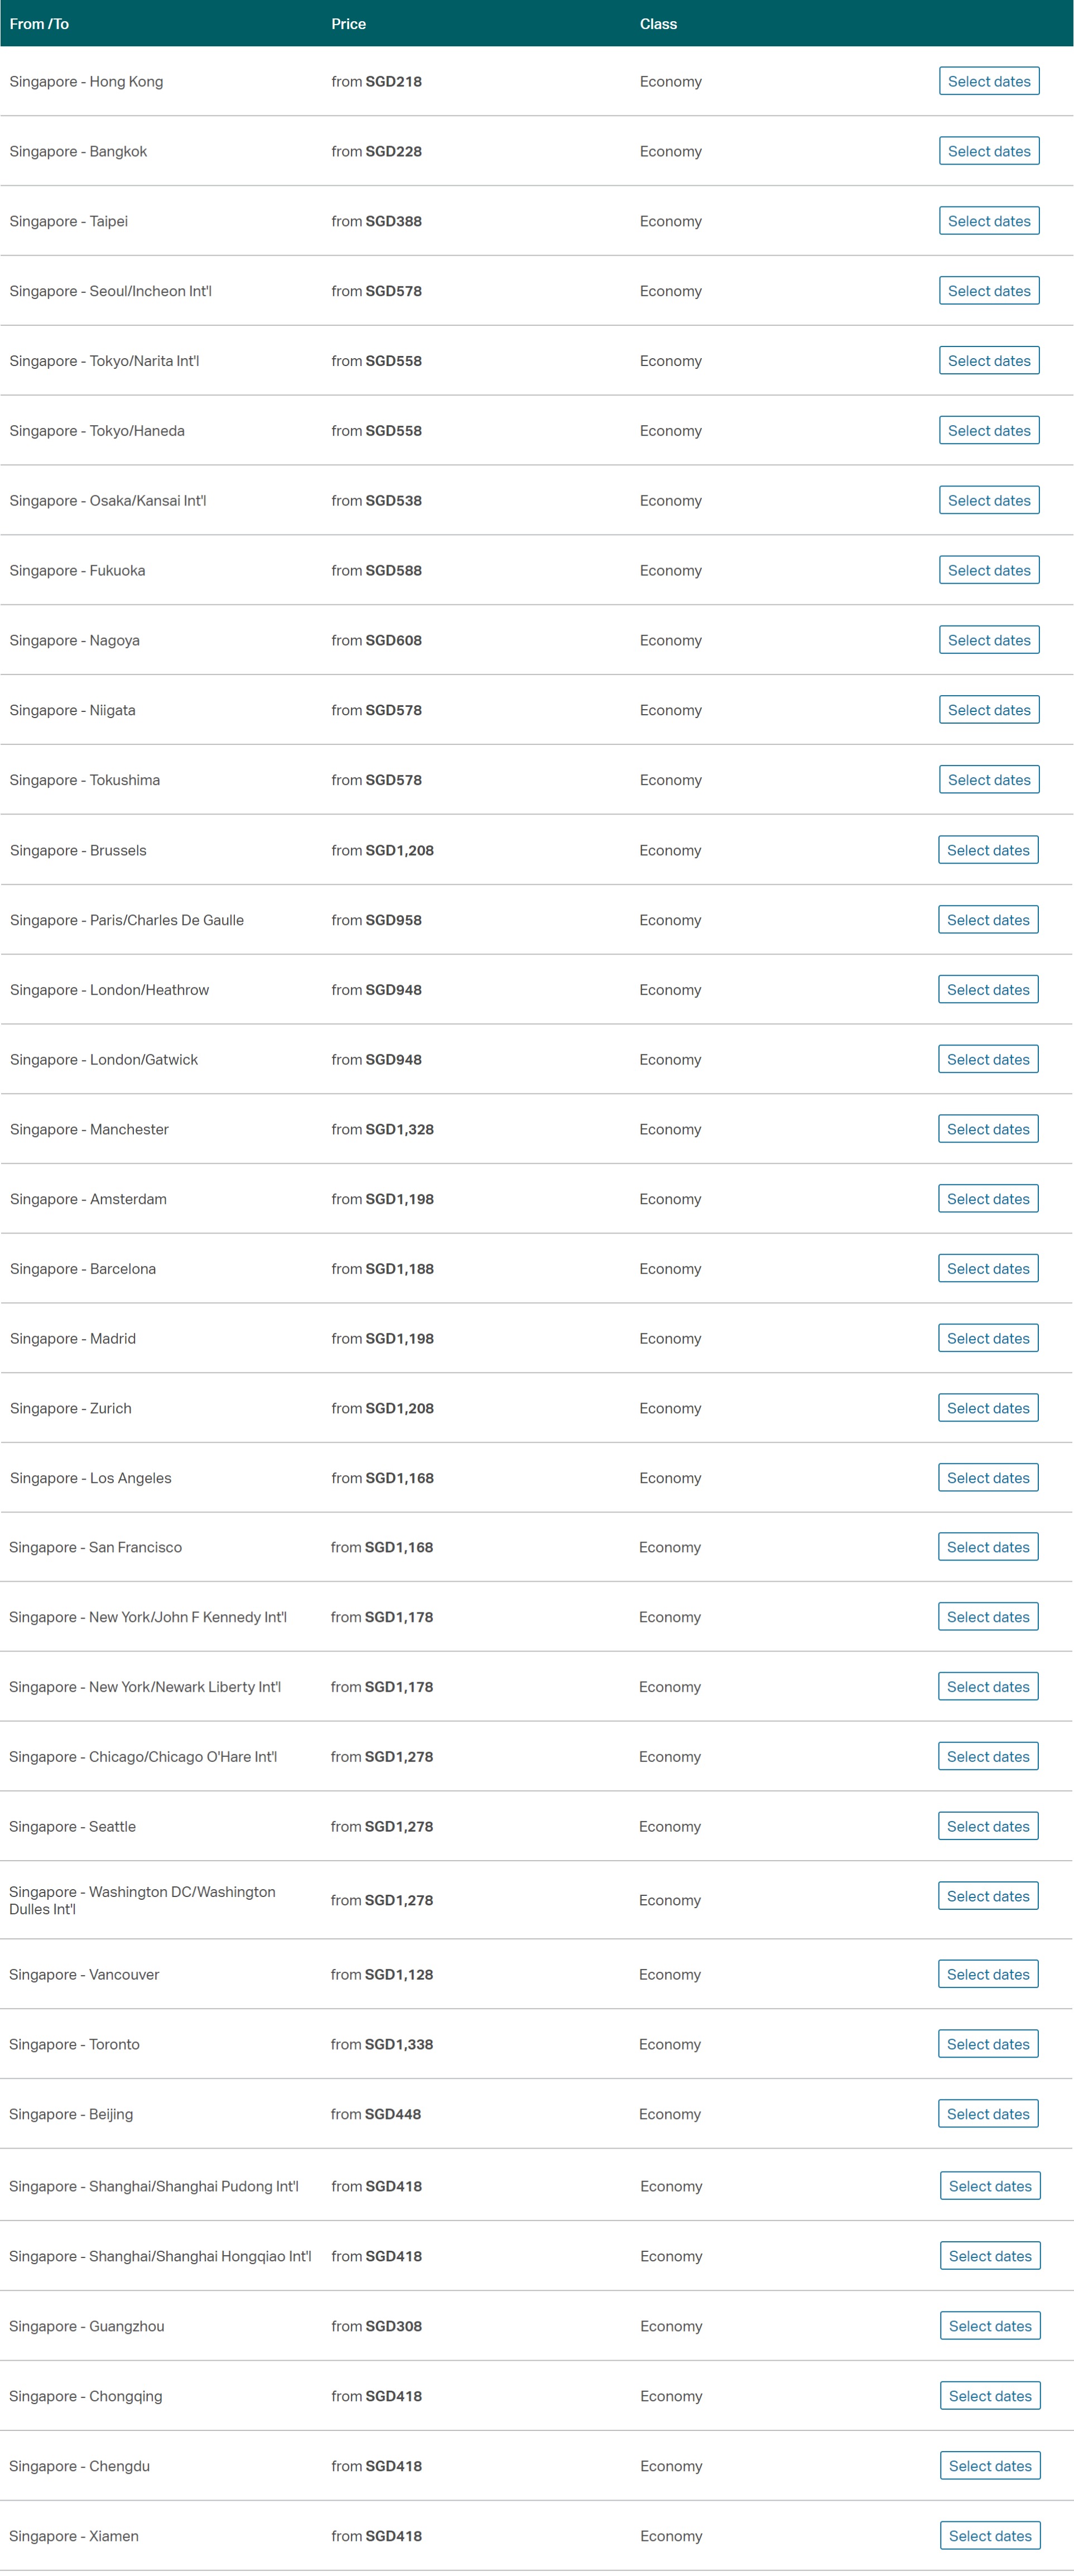Select dates for Singapore - Xiamen
The height and width of the screenshot is (2576, 1074).
989,2536
